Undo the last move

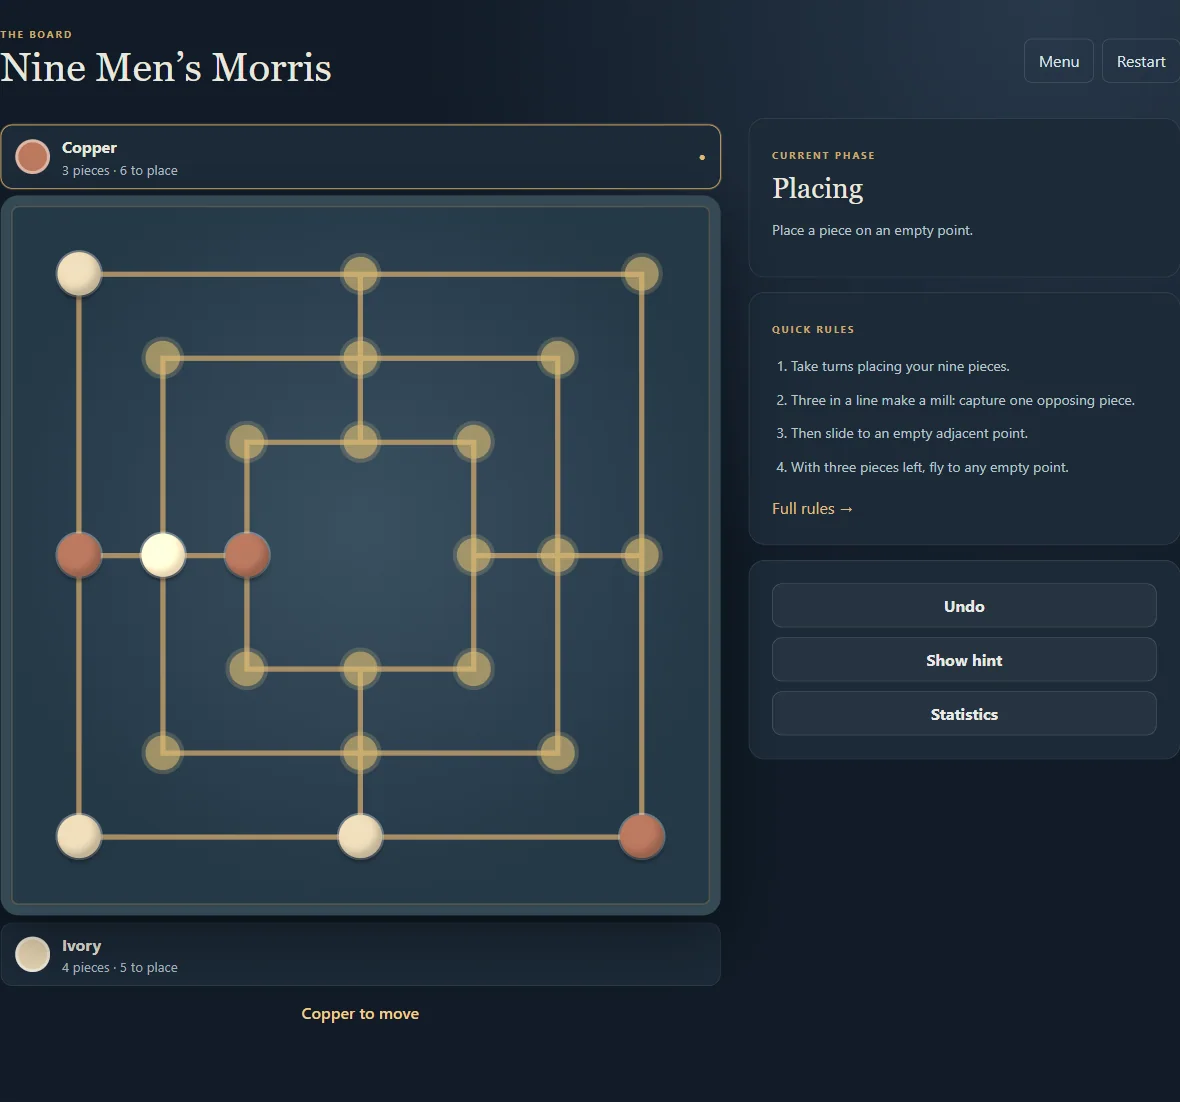964,606
